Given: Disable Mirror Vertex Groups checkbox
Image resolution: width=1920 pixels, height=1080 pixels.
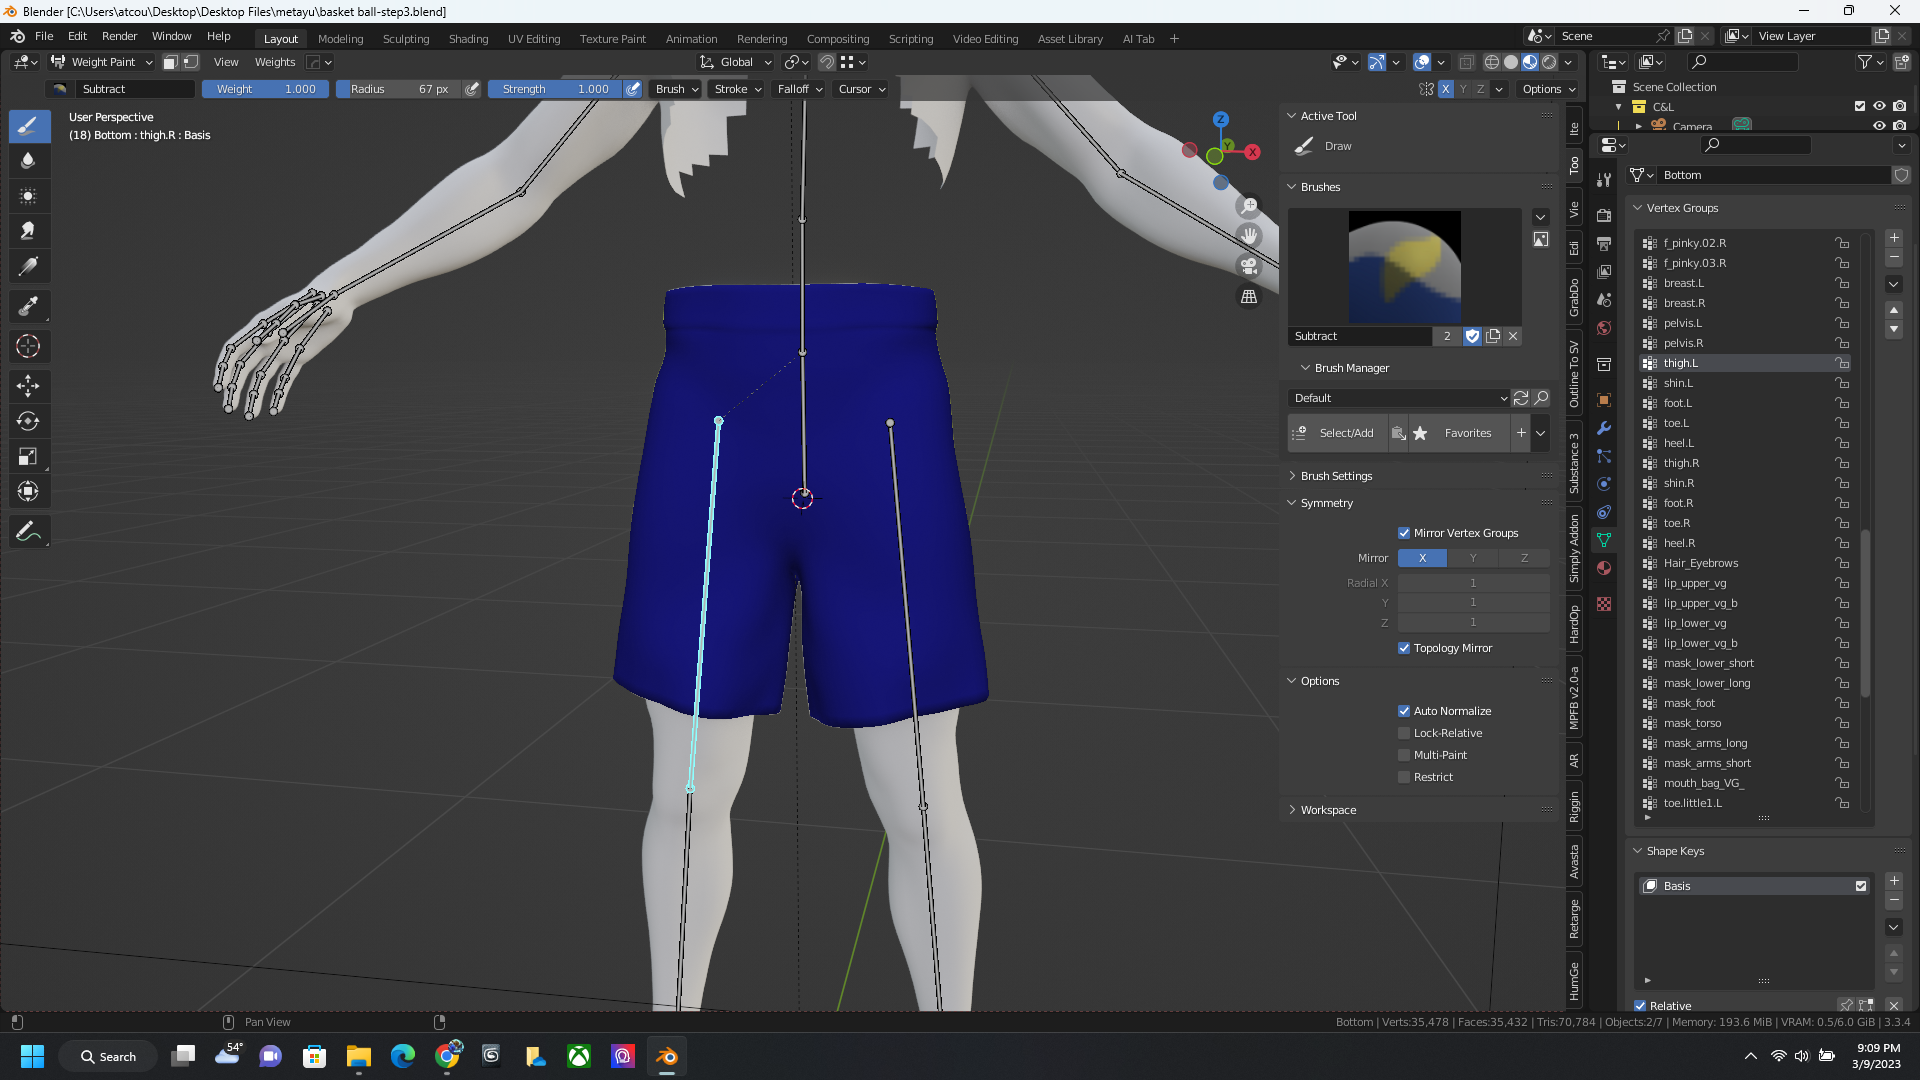Looking at the screenshot, I should (1404, 533).
